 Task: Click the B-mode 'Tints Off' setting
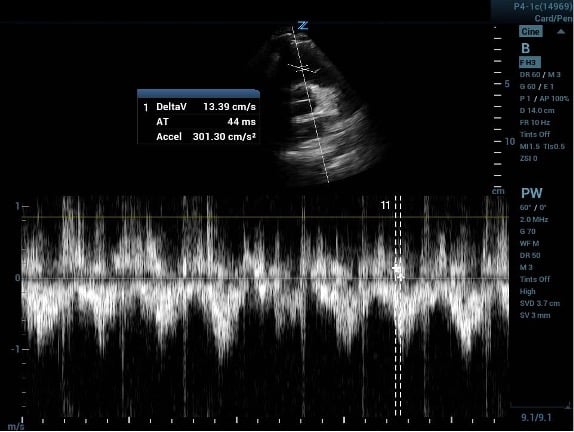click(x=535, y=134)
